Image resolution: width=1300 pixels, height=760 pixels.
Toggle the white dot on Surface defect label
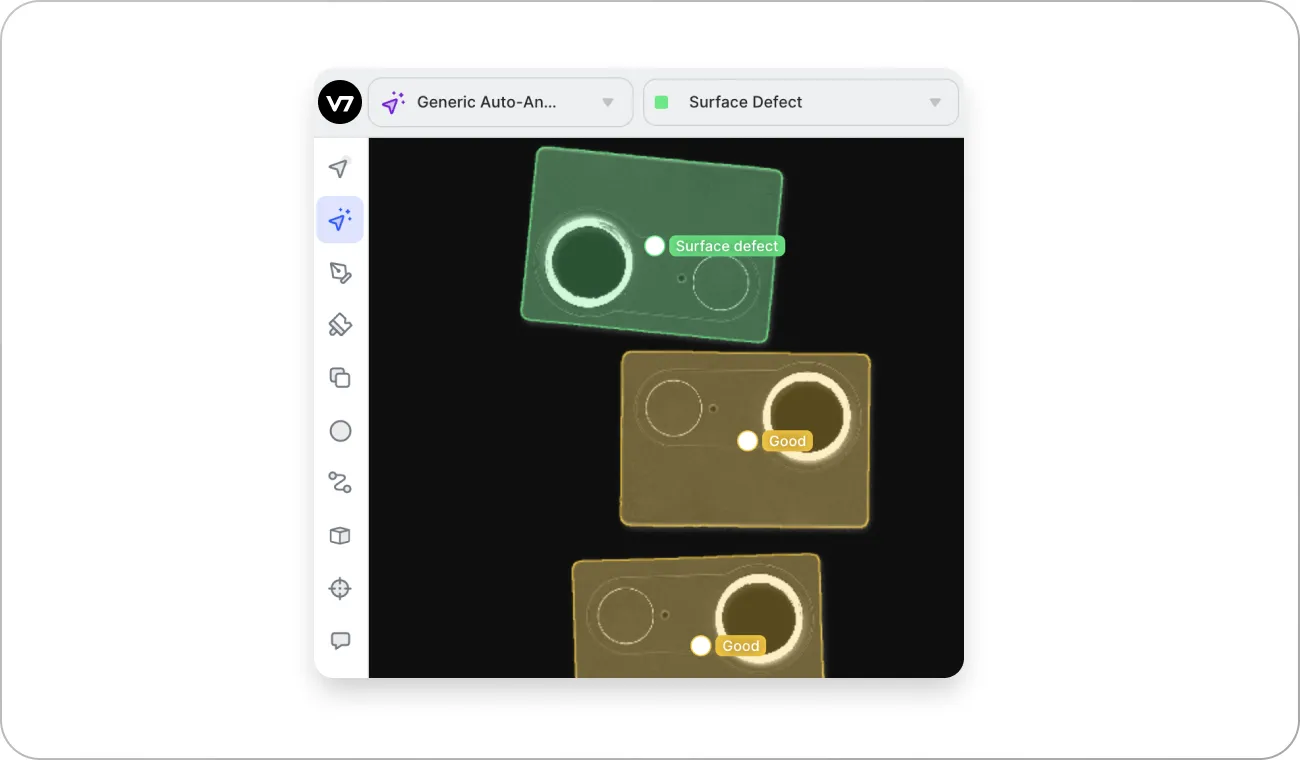point(654,246)
